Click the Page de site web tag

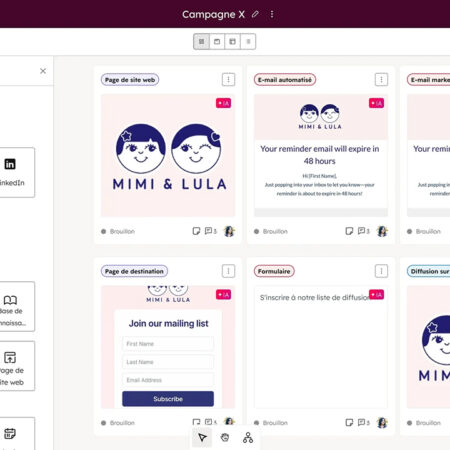tap(130, 80)
